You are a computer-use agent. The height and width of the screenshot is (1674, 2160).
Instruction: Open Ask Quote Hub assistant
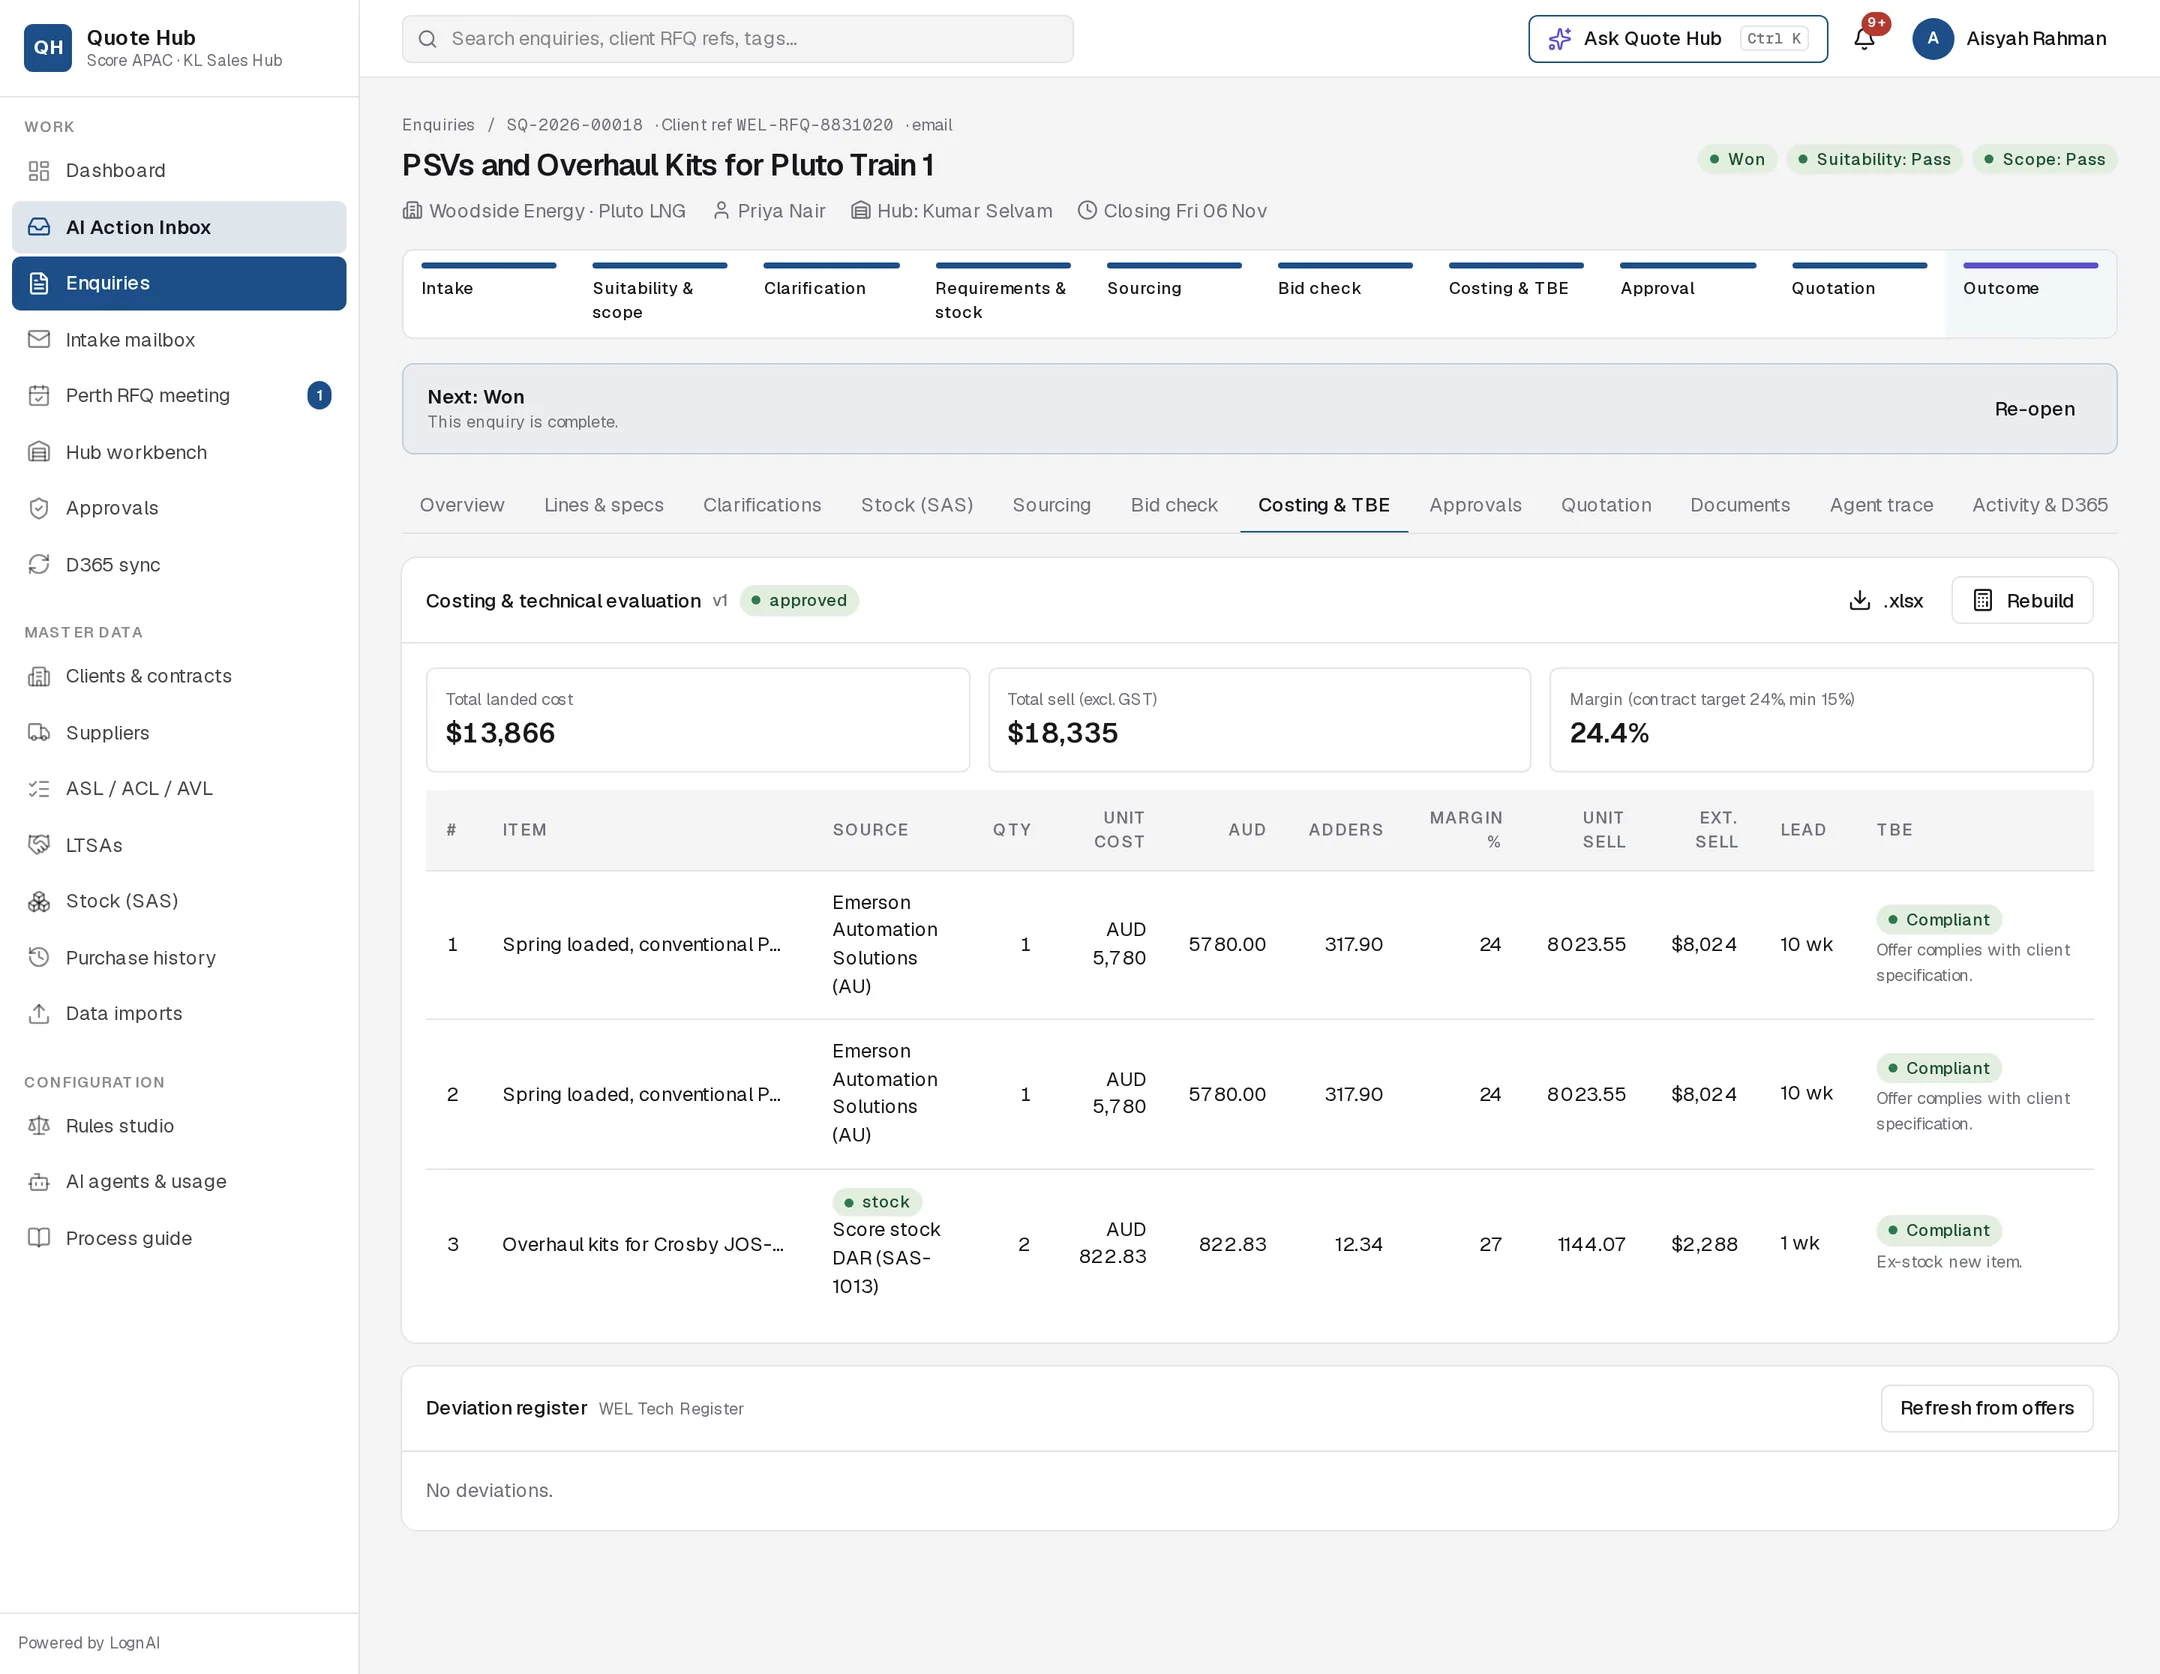[x=1677, y=39]
